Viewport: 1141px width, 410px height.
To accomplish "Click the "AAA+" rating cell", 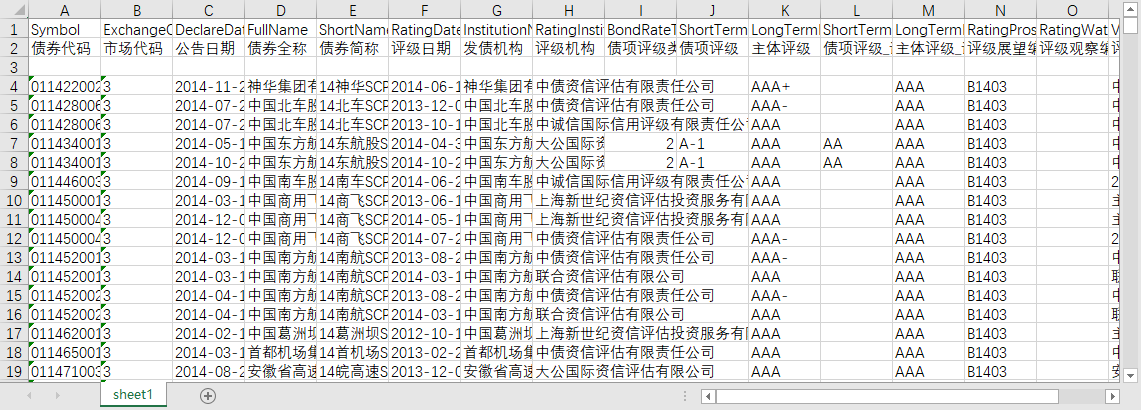I will (784, 86).
